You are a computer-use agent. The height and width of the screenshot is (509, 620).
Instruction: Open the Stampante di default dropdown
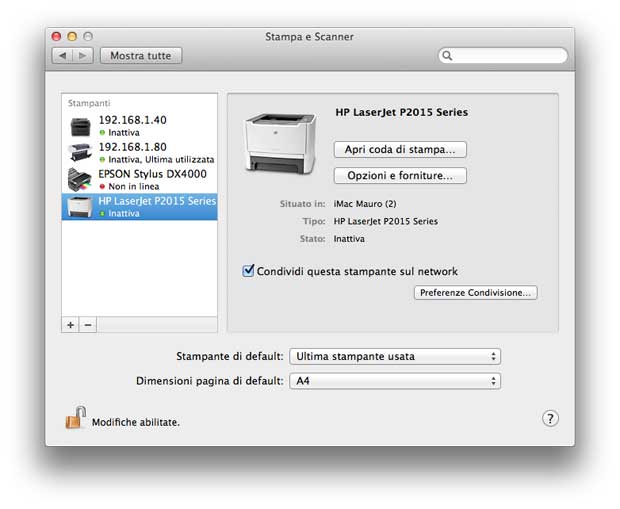coord(395,356)
